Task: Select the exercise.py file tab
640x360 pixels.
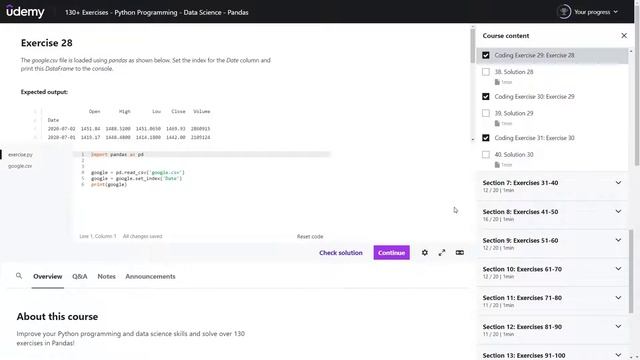Action: [x=20, y=155]
